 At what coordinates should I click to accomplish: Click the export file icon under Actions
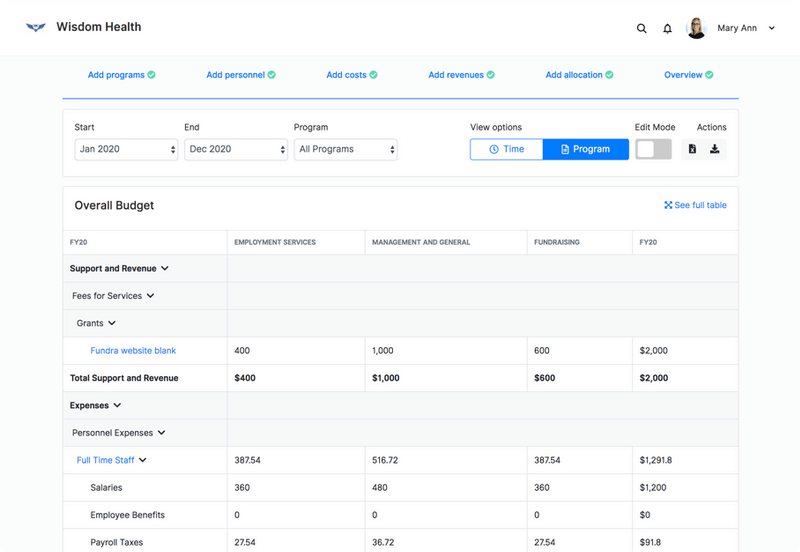coord(692,149)
